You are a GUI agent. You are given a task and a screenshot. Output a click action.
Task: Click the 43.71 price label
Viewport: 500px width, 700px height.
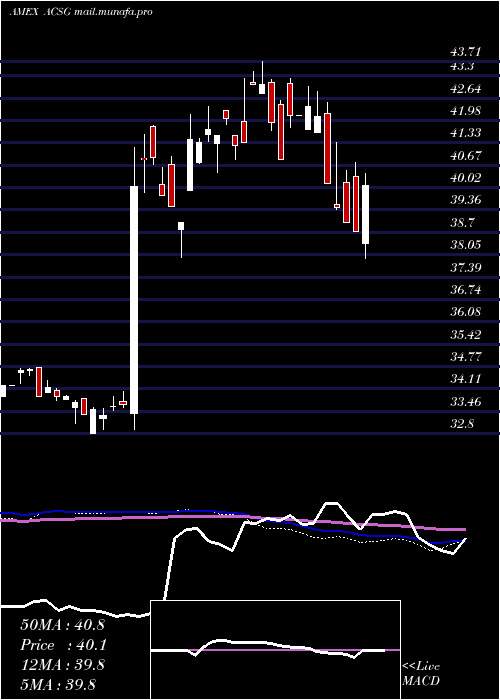[466, 52]
